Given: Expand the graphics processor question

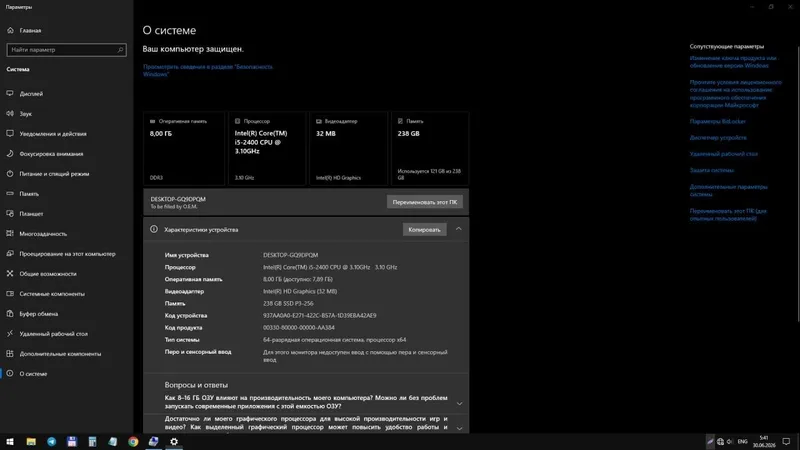Looking at the screenshot, I should (x=459, y=428).
